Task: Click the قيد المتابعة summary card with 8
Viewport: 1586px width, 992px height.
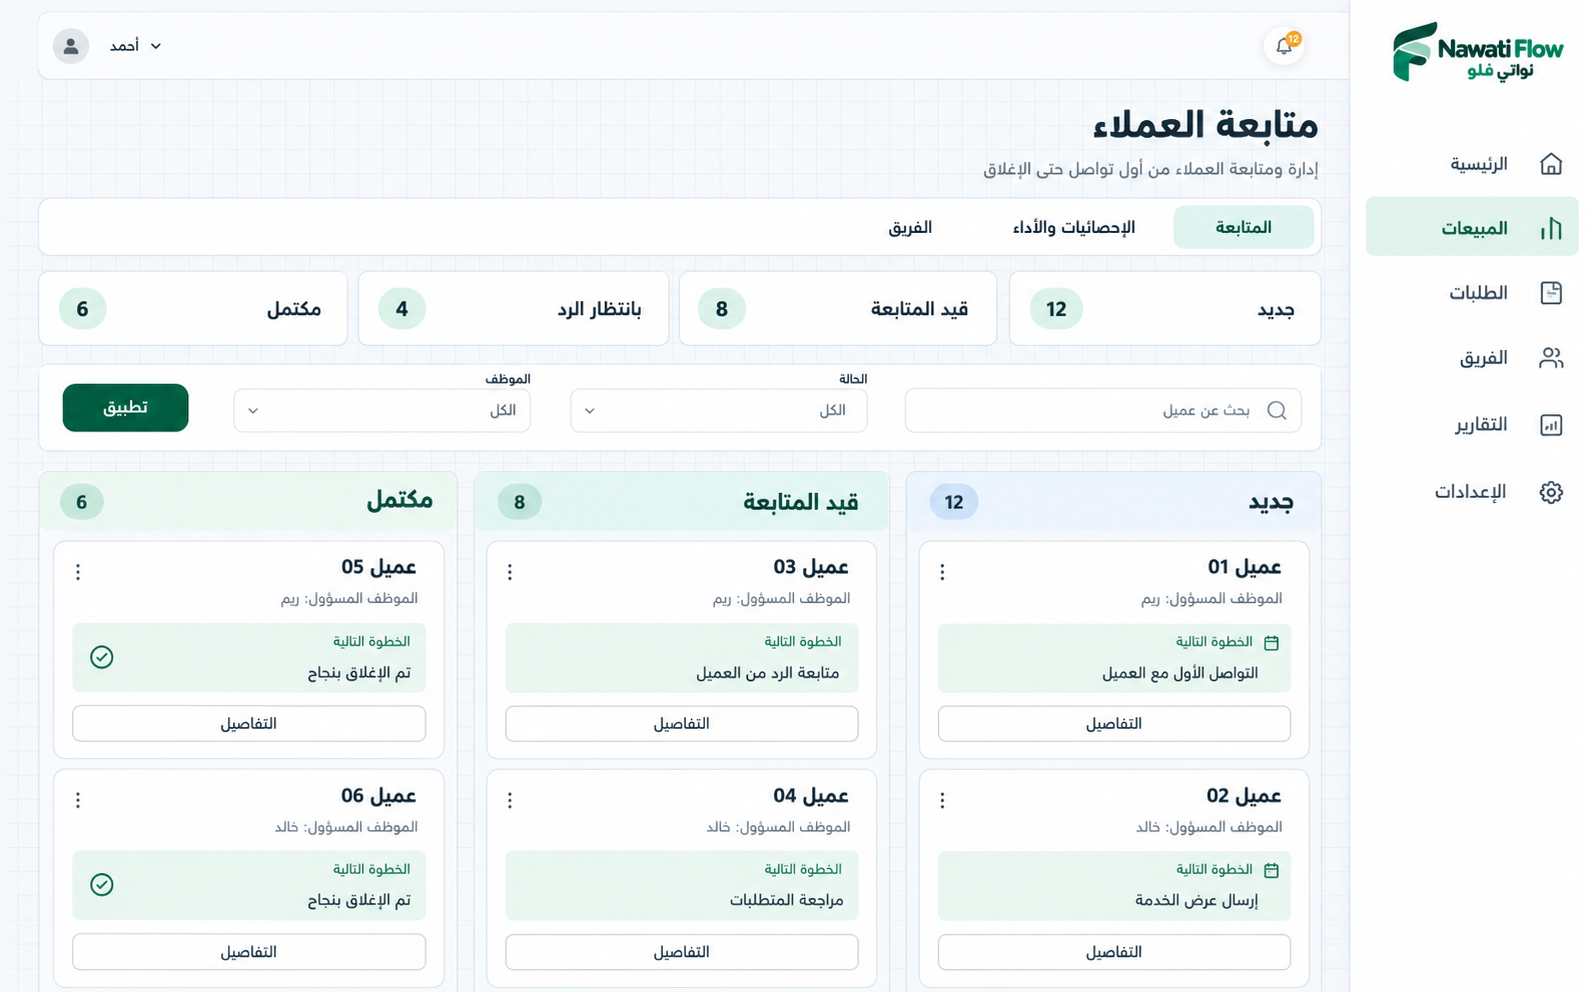Action: pos(838,309)
